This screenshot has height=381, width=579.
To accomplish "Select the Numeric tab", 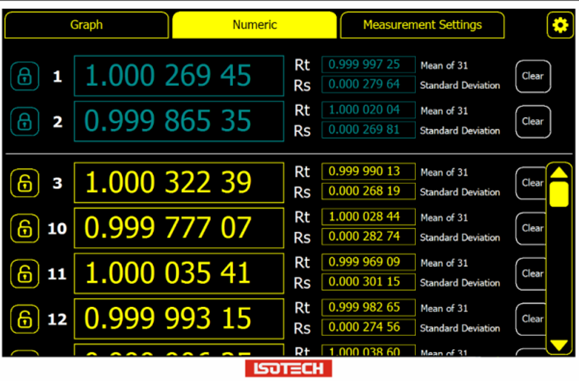I will click(254, 25).
